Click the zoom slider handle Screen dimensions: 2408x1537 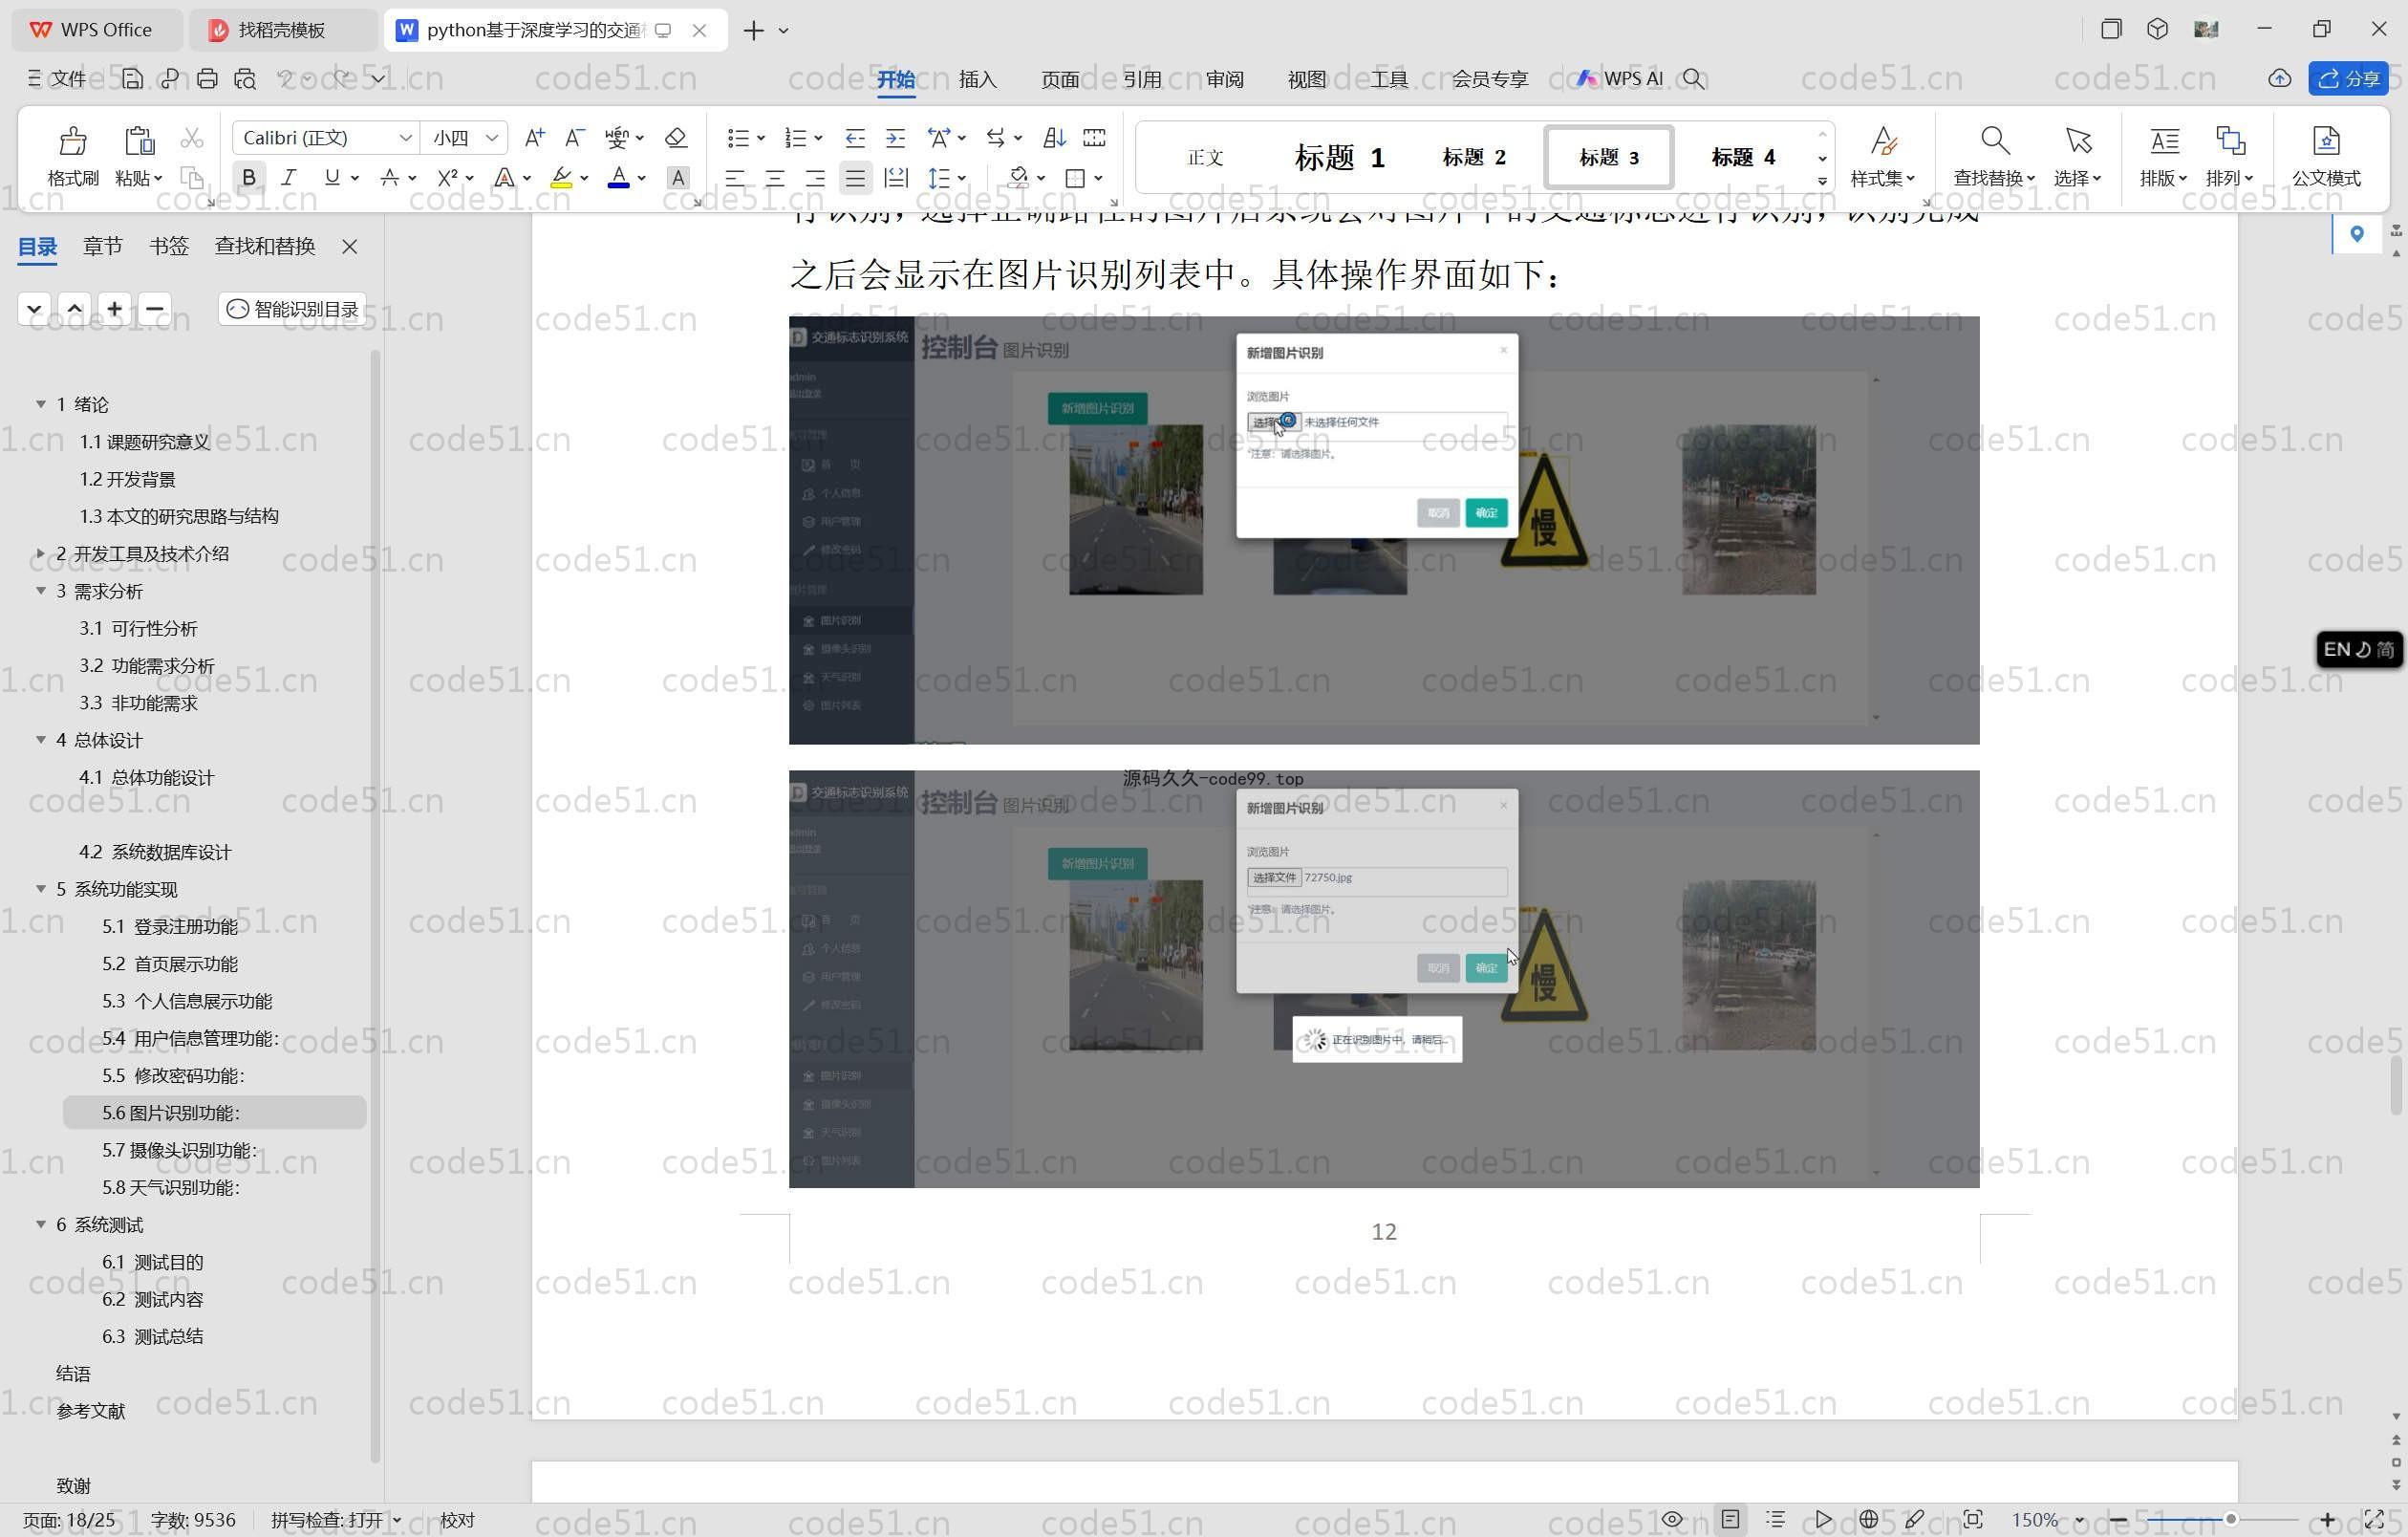point(2230,1519)
